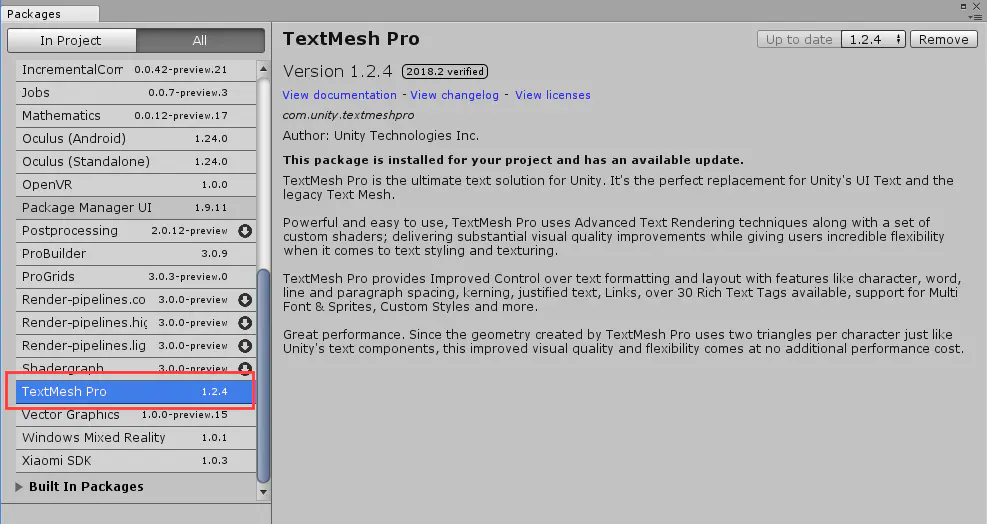Select the Render-pipelines.co package name

tap(84, 300)
